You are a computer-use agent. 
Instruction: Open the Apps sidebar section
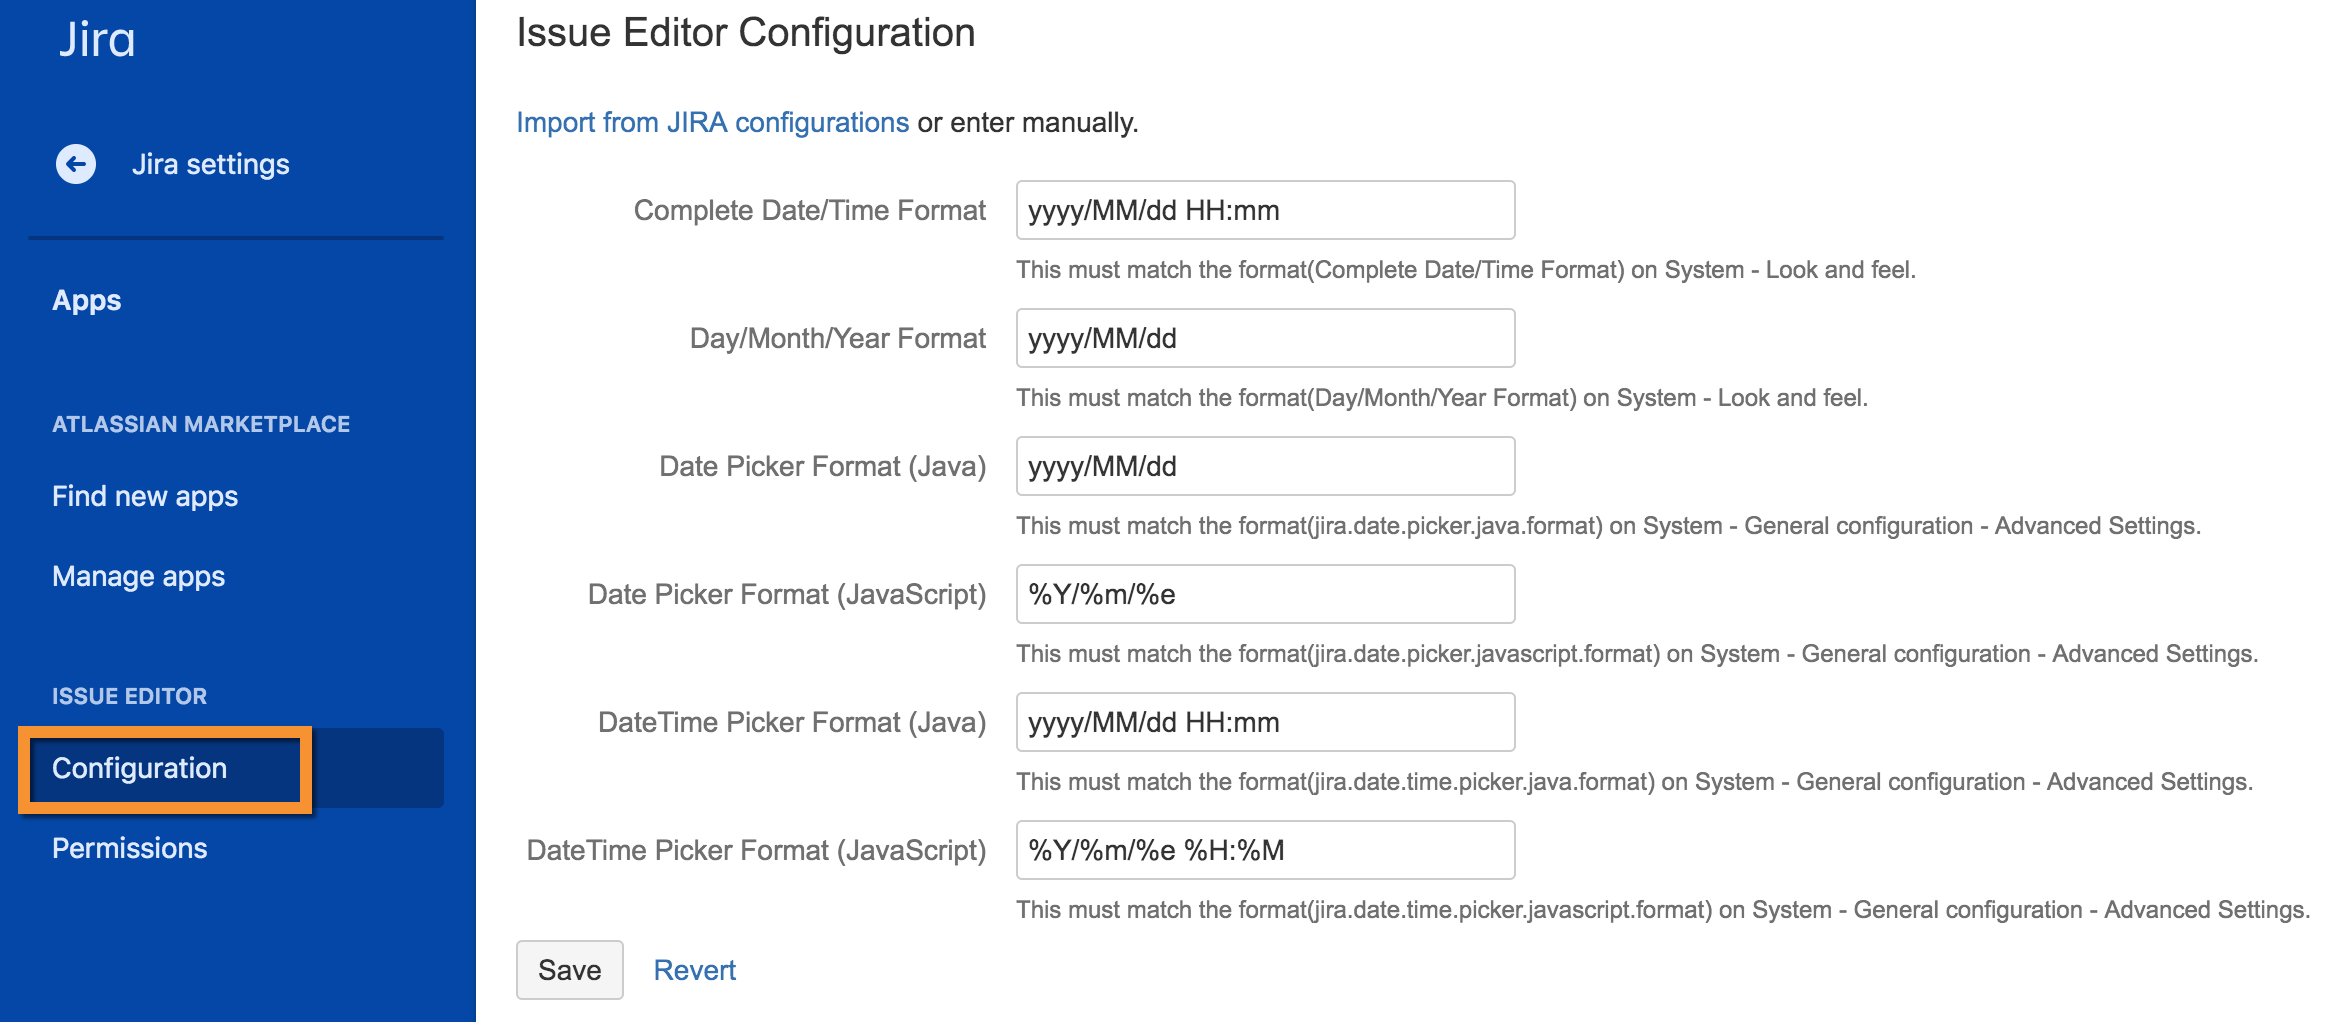87,300
